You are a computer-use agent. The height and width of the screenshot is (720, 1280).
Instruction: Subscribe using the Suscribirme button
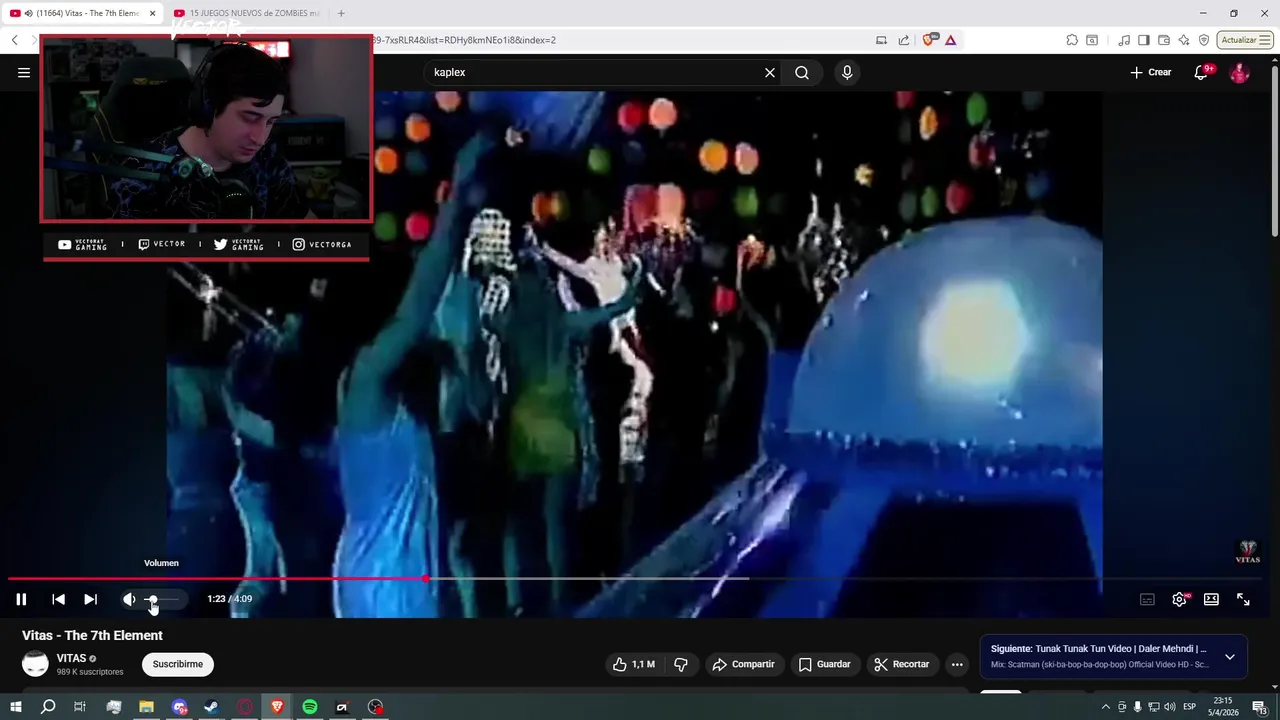pyautogui.click(x=178, y=664)
